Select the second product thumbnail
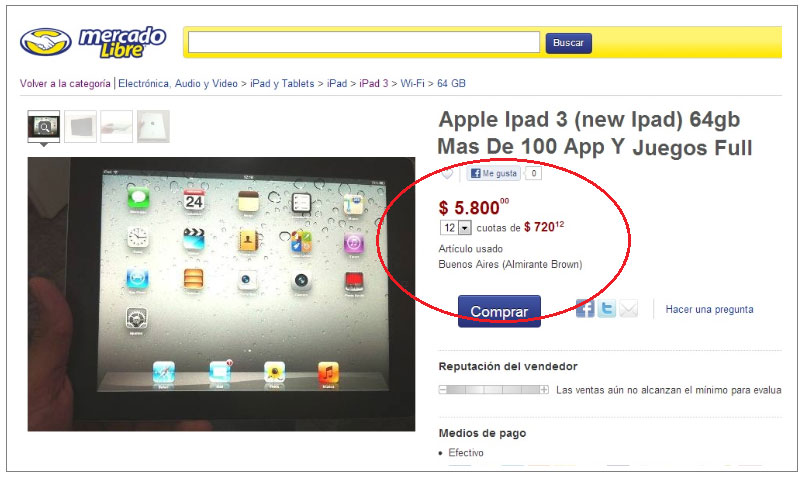 coord(80,126)
